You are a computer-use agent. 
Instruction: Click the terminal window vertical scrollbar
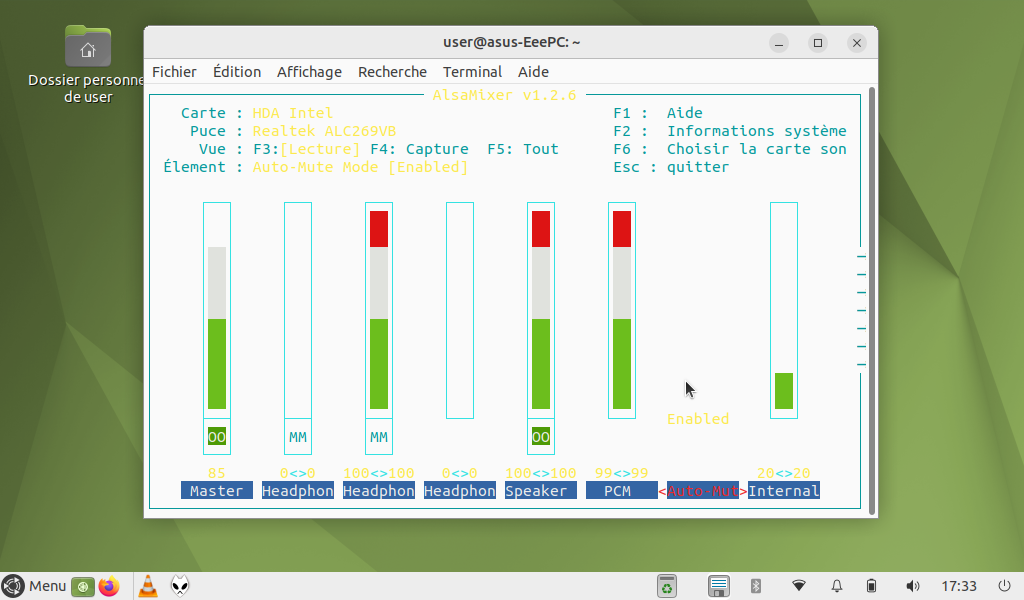[x=872, y=300]
